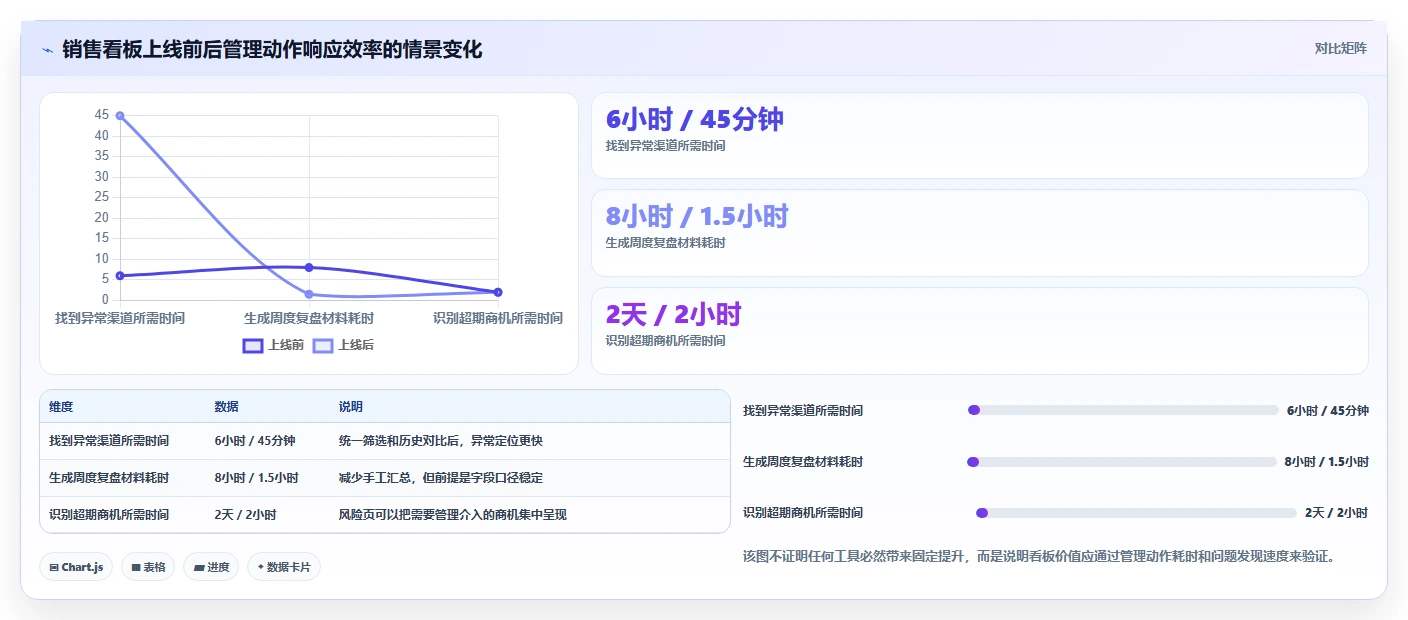Click progress row label 找到异常渠道所需时间

coord(803,410)
